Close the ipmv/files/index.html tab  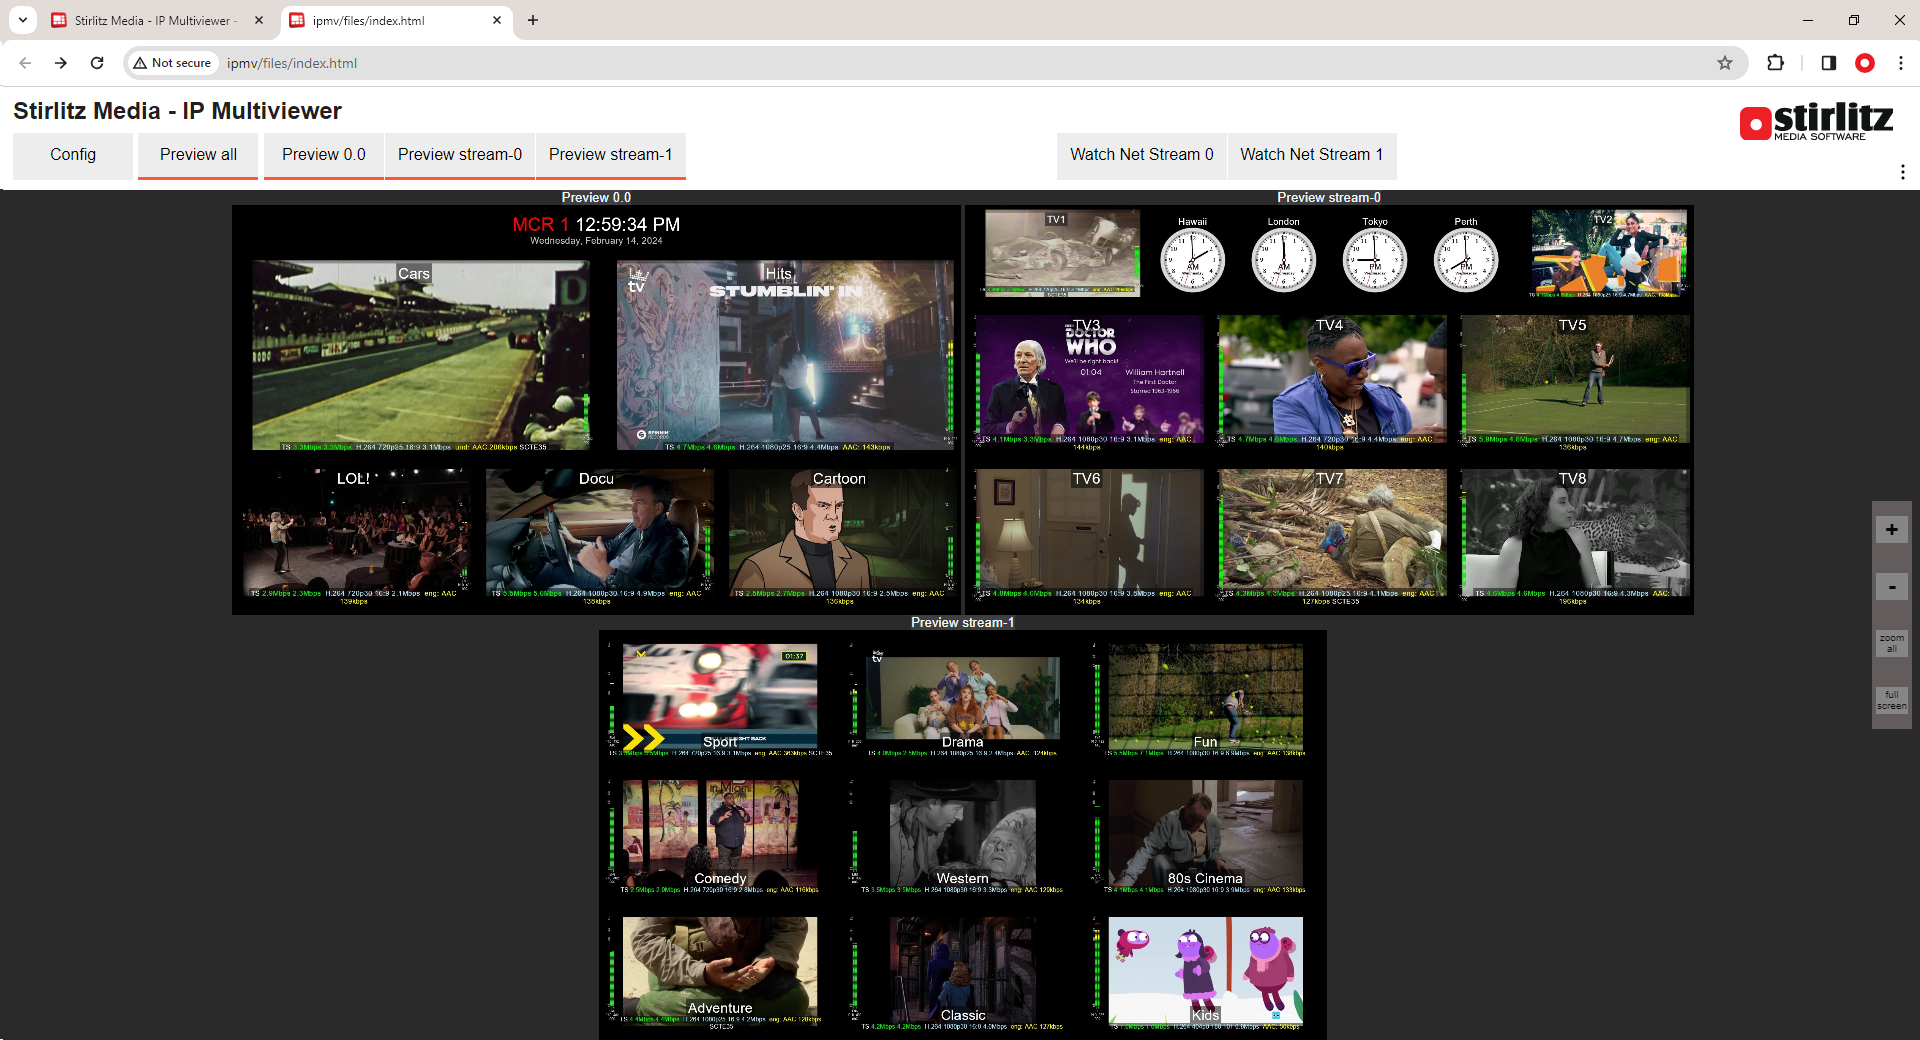[497, 20]
